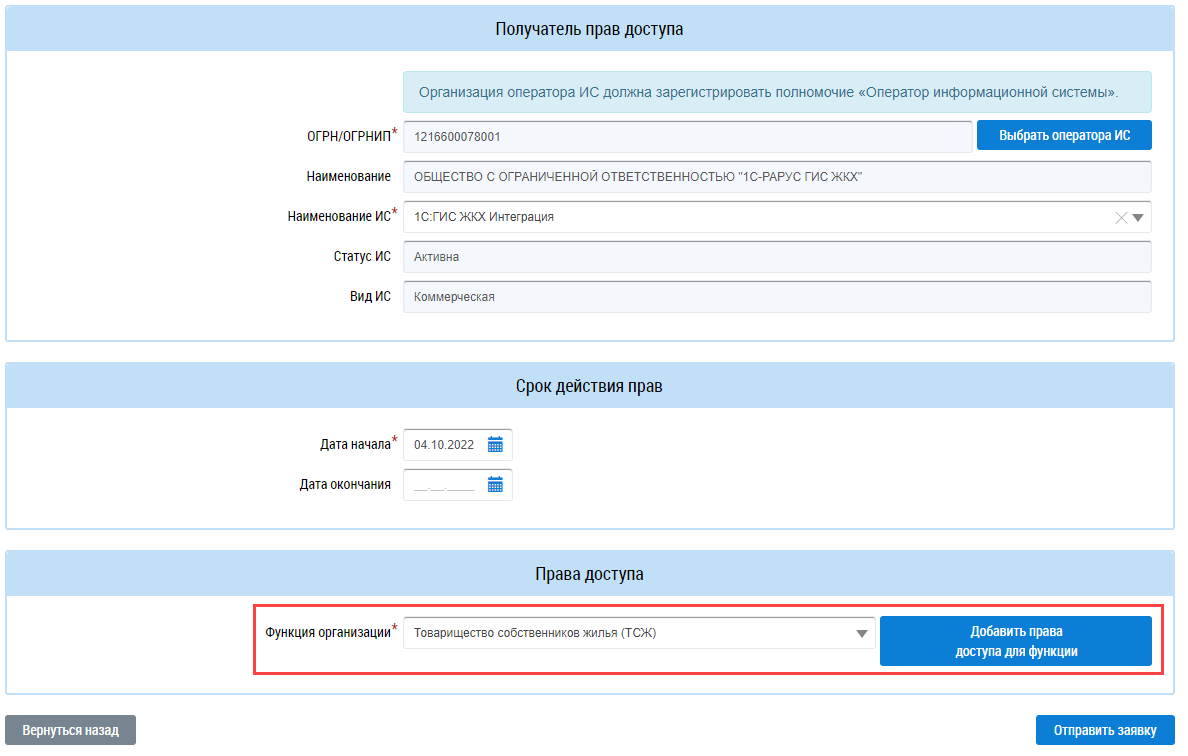Focus the ОГРН/ОГРНИП input field
Viewport: 1188px width, 756px height.
pos(687,136)
